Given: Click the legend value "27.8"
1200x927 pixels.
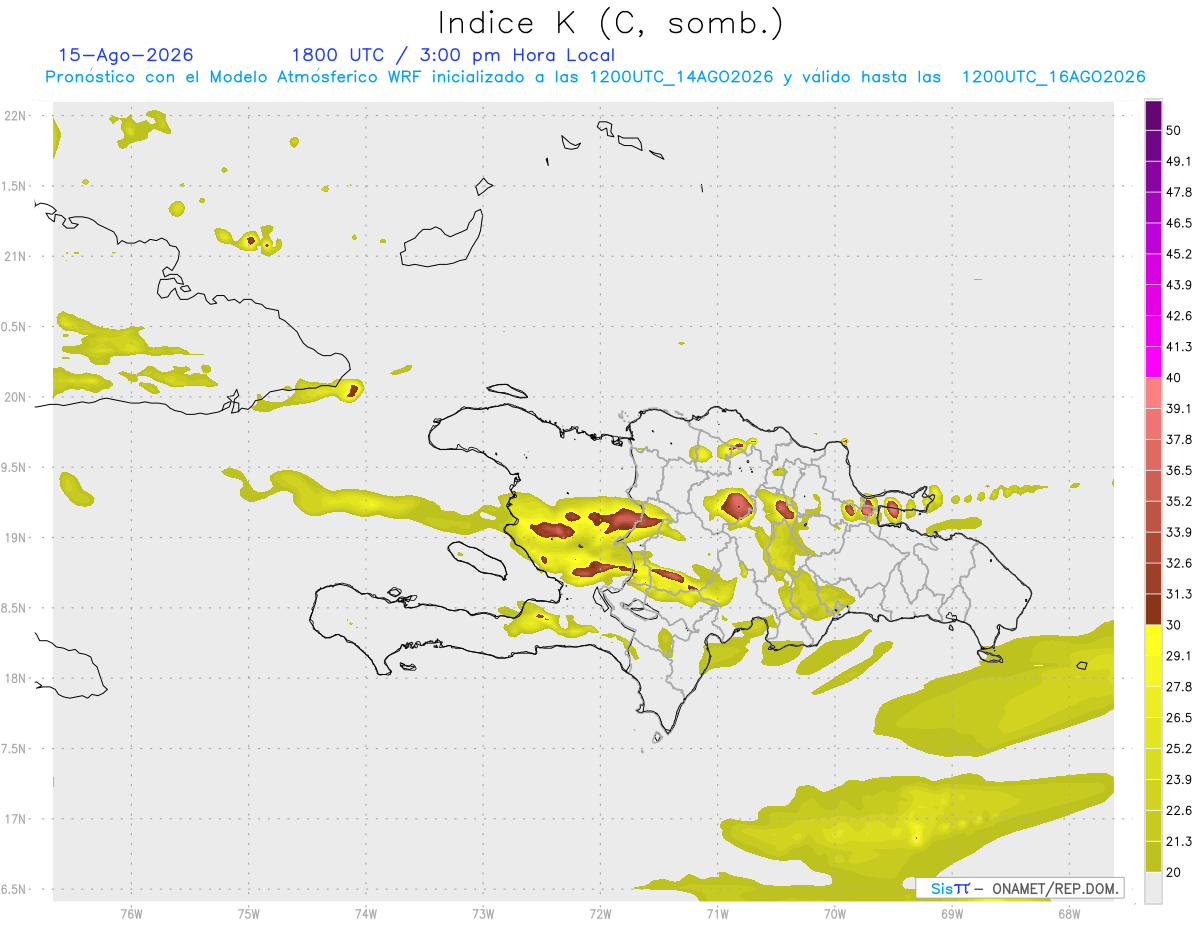Looking at the screenshot, I should point(1179,687).
